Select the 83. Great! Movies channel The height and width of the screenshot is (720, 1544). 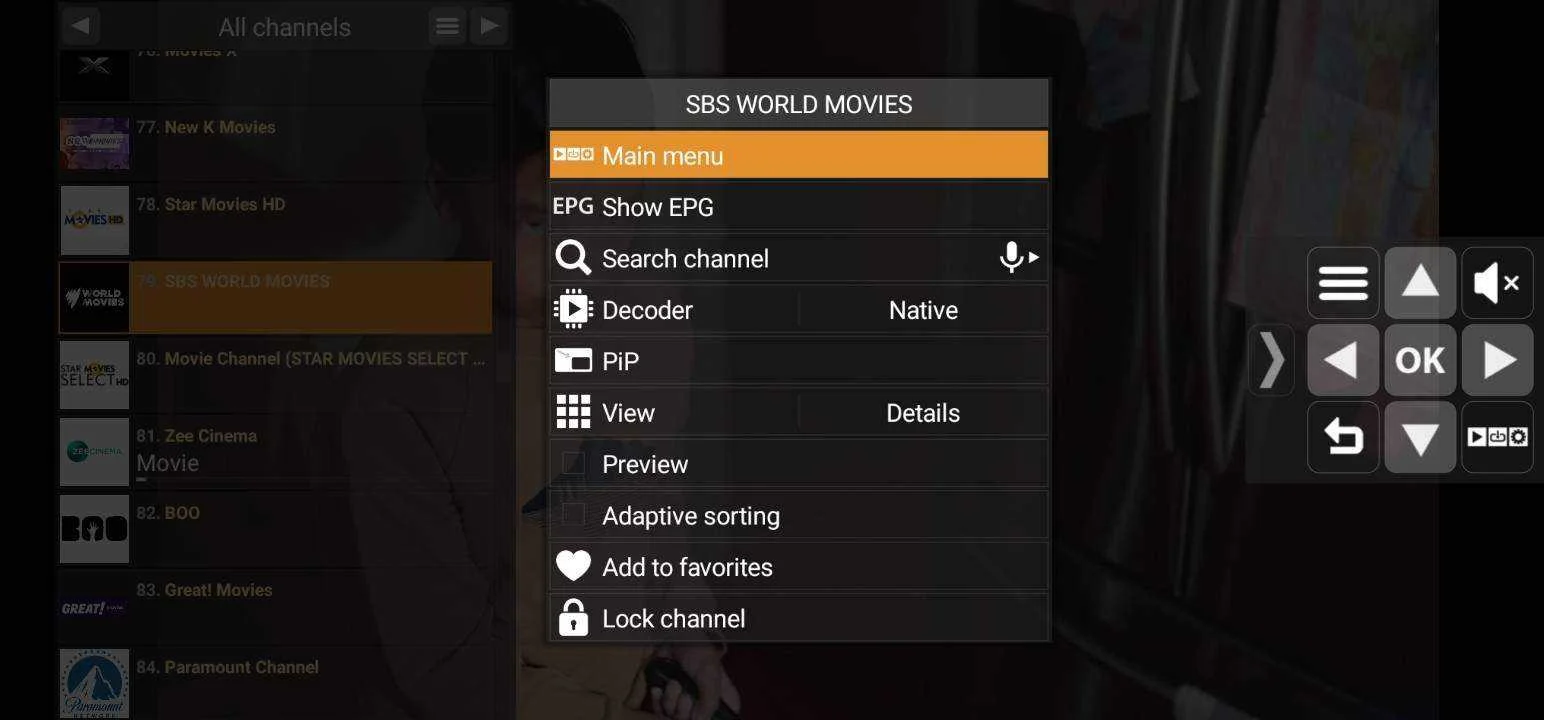[x=275, y=605]
